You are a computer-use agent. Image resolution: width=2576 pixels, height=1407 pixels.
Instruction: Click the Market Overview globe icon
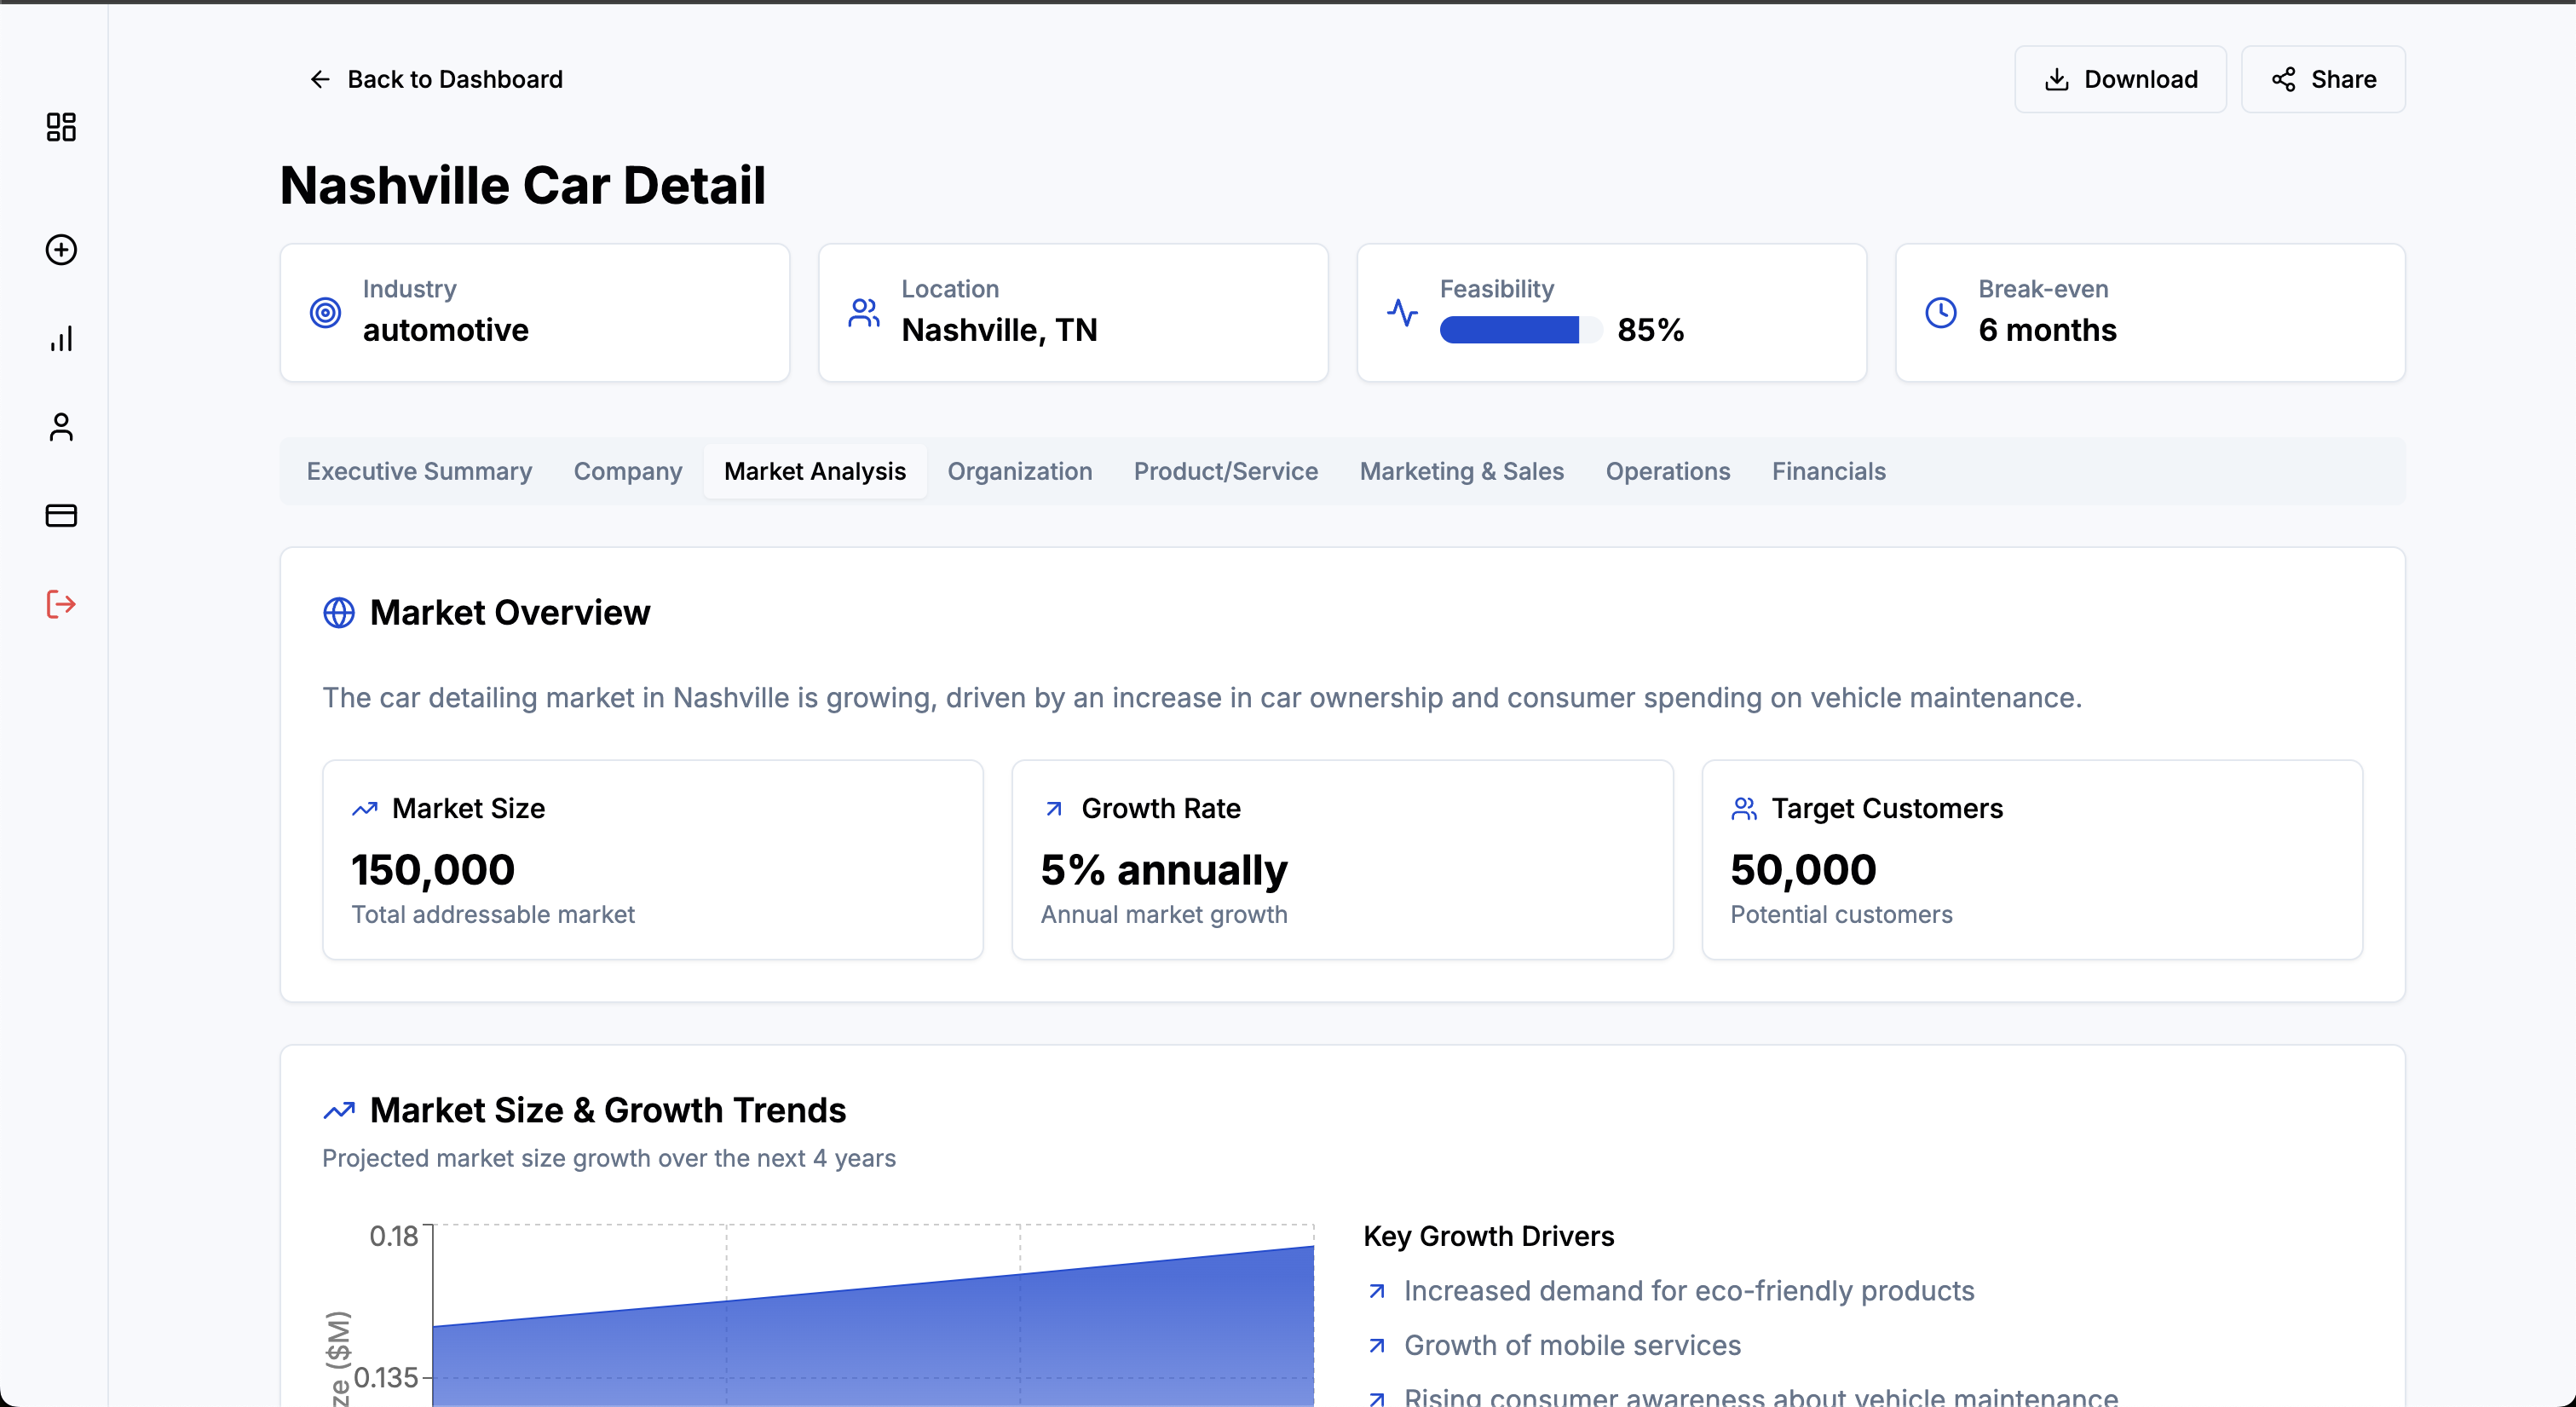pos(339,613)
